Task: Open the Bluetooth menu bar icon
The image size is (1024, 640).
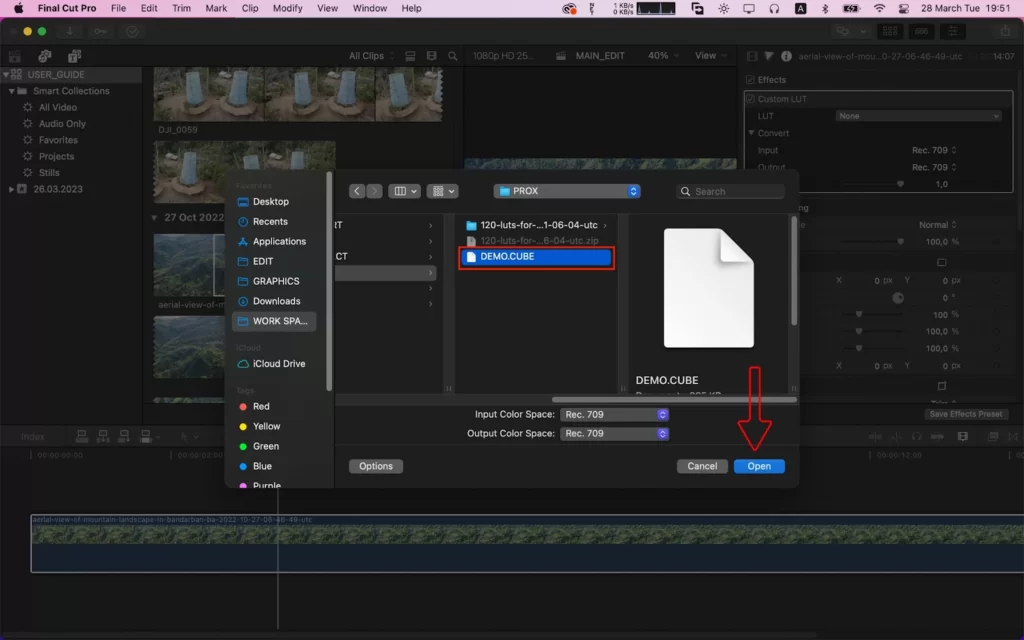Action: (825, 8)
